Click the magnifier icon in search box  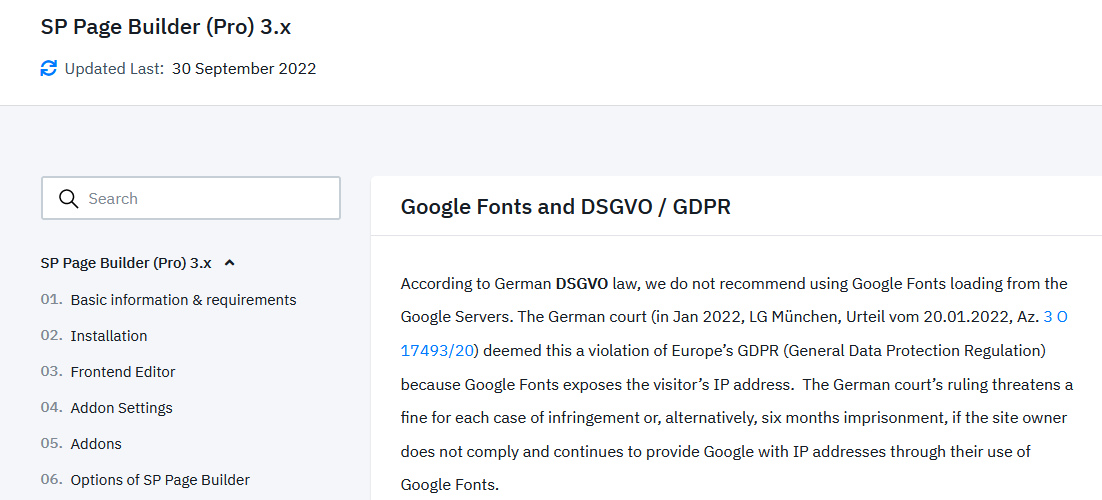(69, 198)
